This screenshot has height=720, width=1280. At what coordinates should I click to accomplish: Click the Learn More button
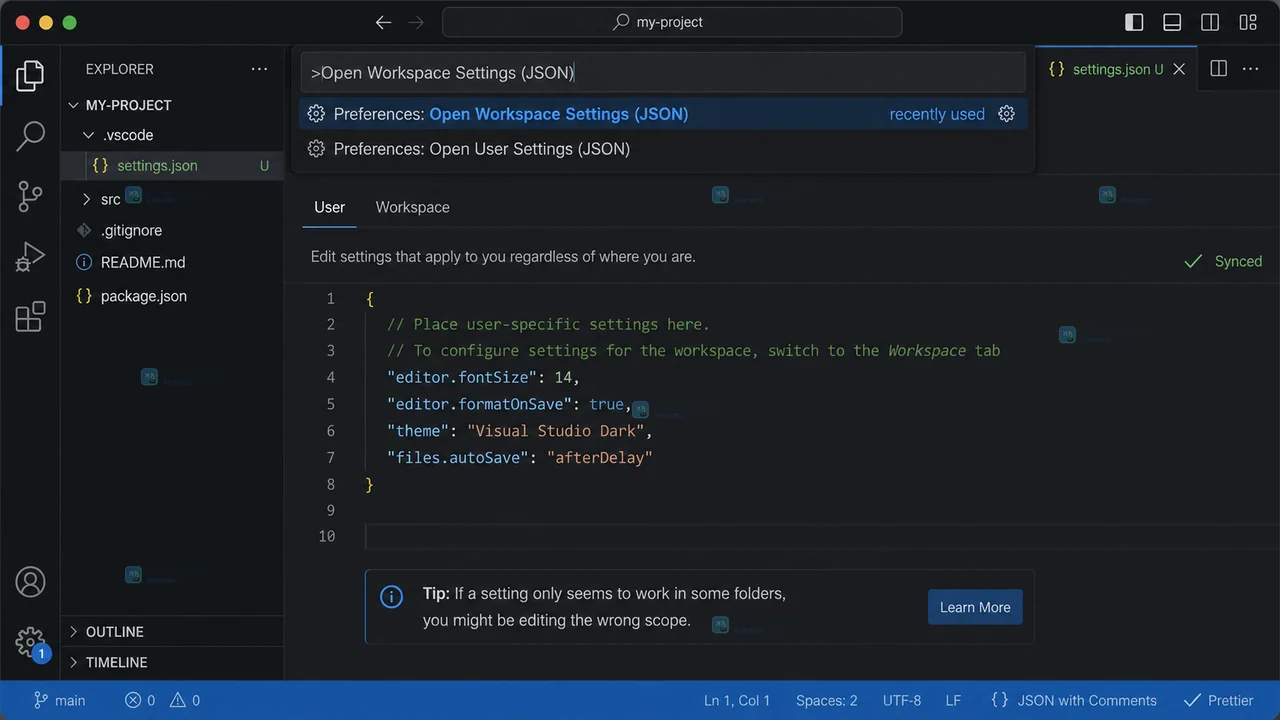pos(975,607)
